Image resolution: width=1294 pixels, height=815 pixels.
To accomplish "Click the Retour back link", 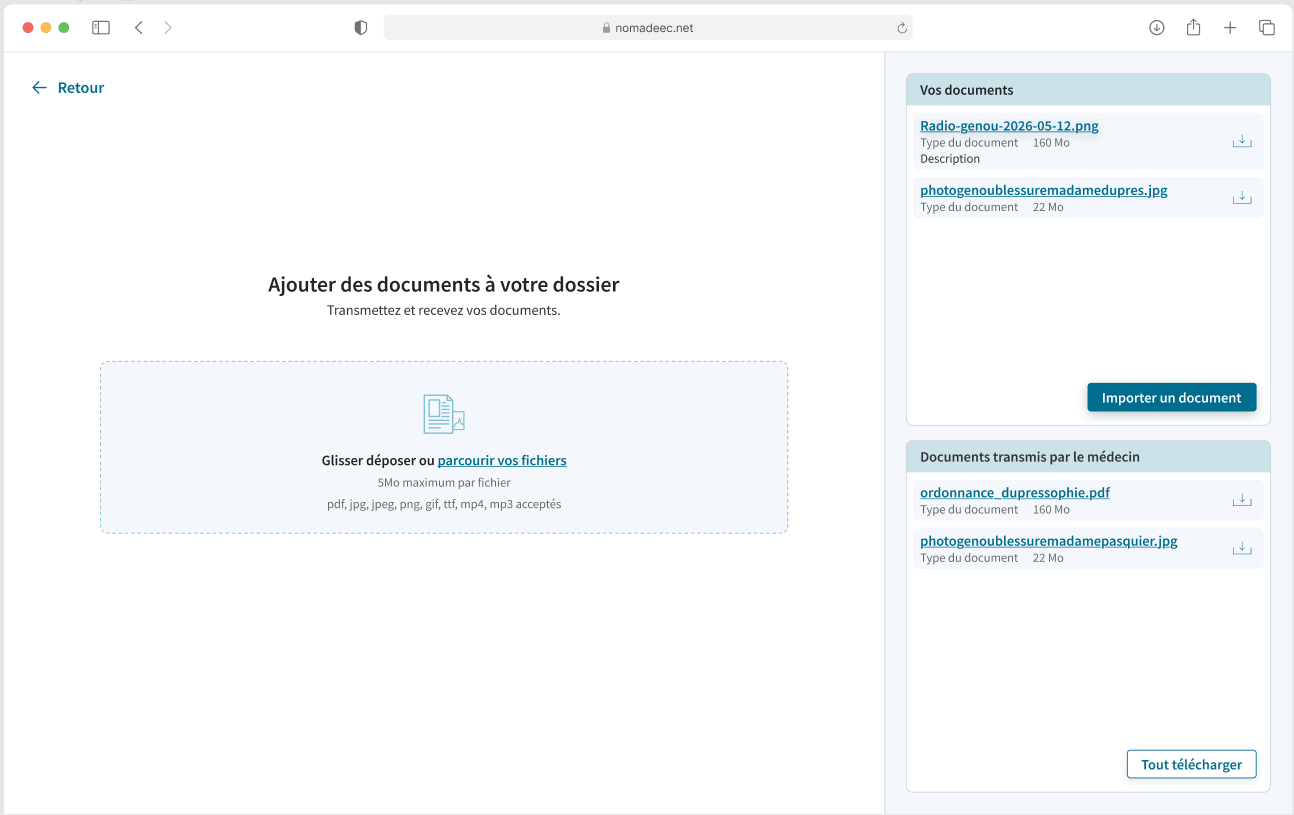I will [68, 88].
